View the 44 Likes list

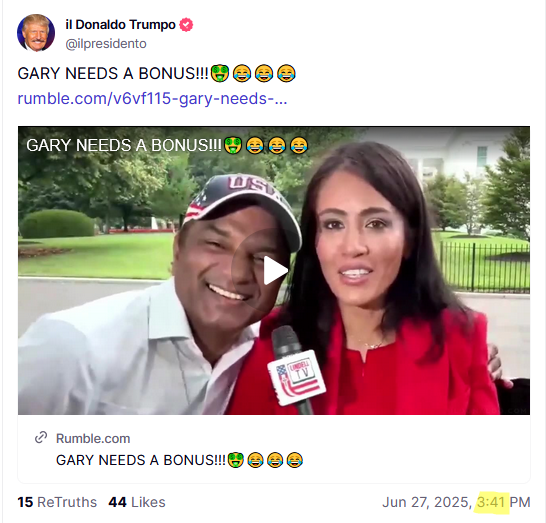pos(137,502)
